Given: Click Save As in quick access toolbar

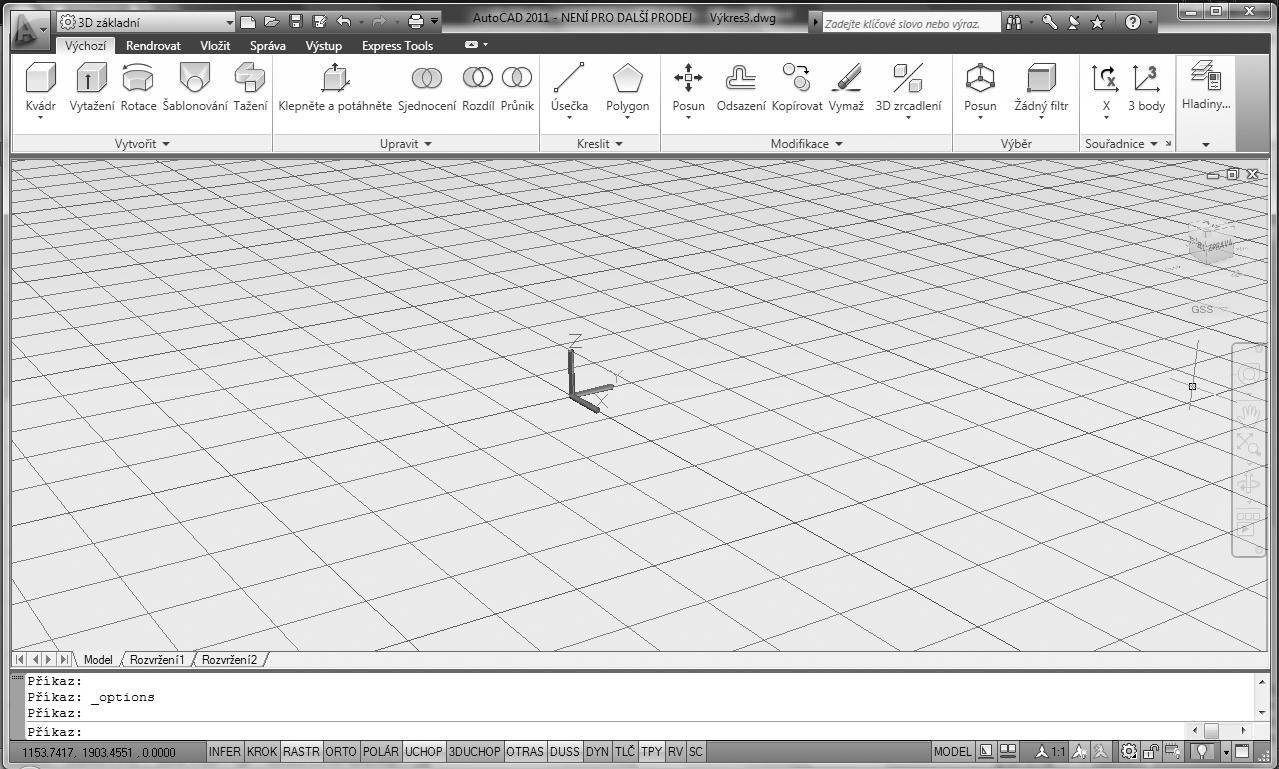Looking at the screenshot, I should pyautogui.click(x=319, y=21).
